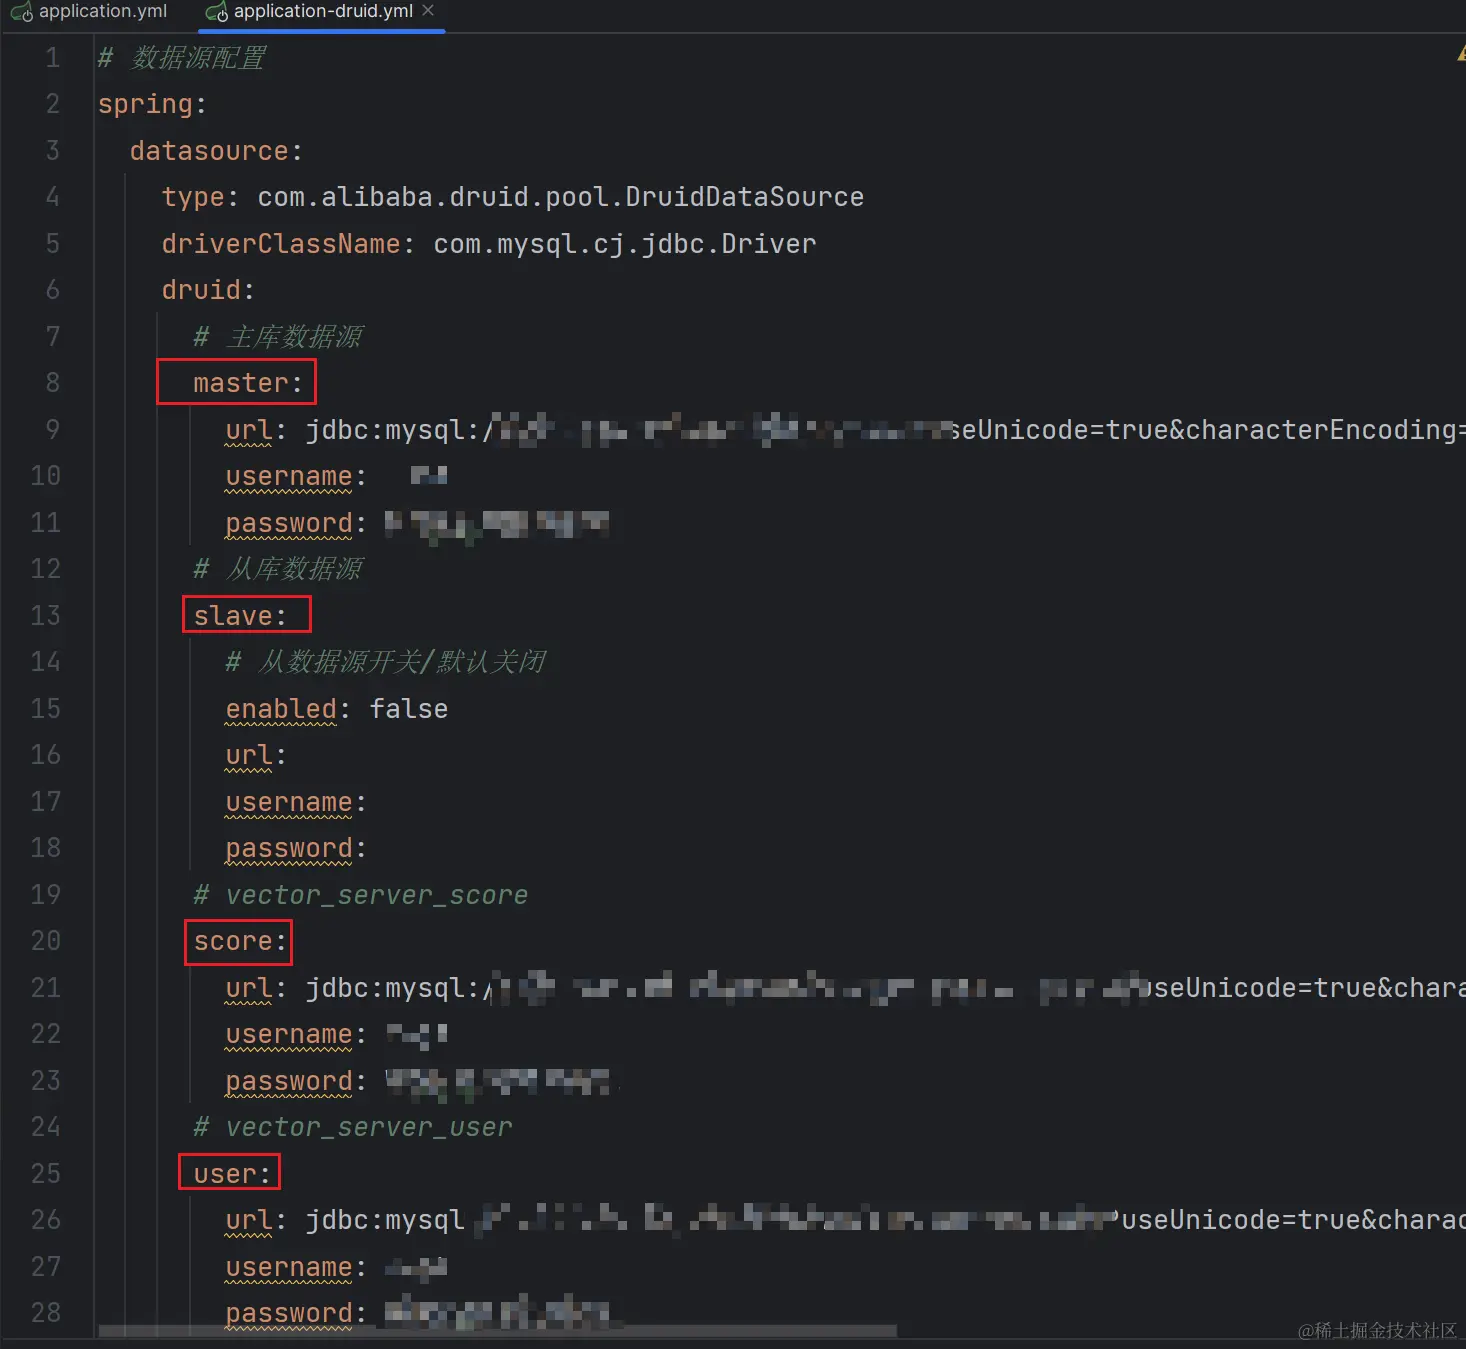Click the 'username' key on line 27
1466x1349 pixels.
pos(289,1267)
